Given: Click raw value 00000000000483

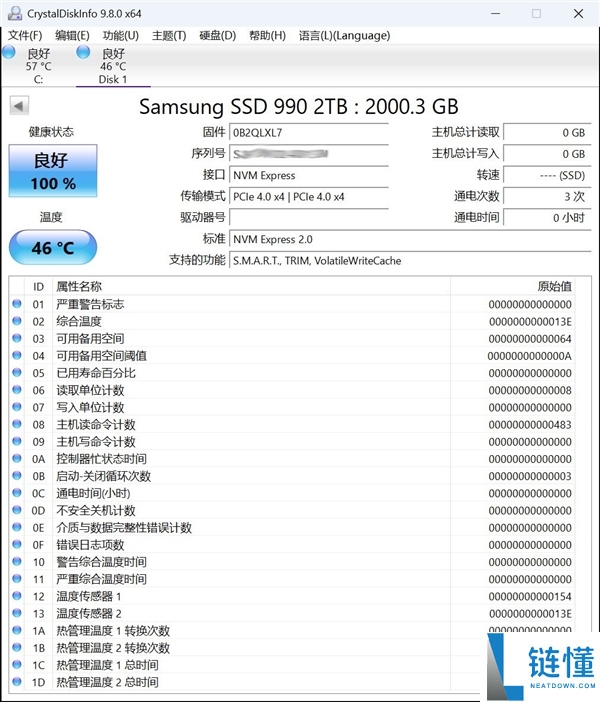Looking at the screenshot, I should coord(530,425).
